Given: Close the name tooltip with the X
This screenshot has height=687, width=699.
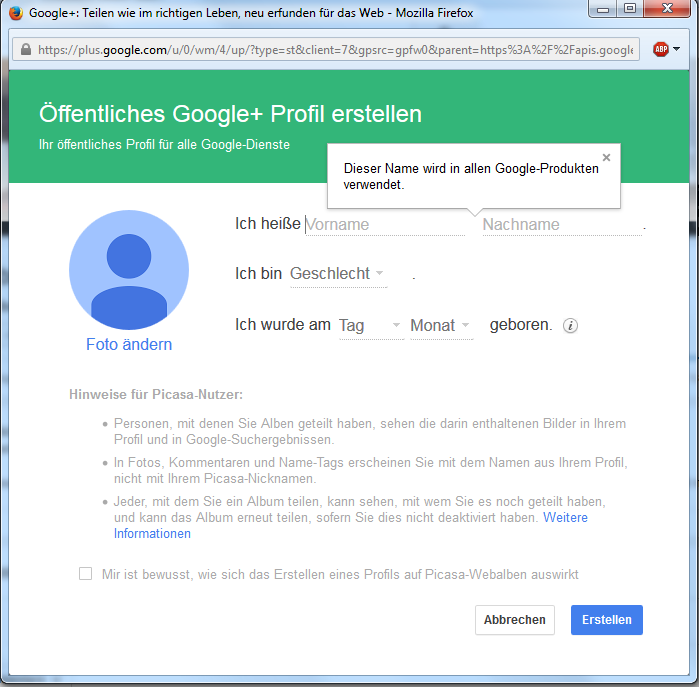Looking at the screenshot, I should pyautogui.click(x=606, y=157).
